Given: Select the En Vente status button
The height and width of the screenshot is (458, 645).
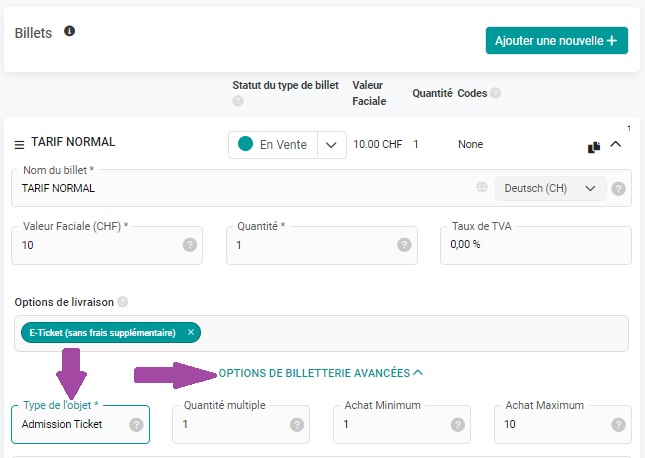Looking at the screenshot, I should click(273, 145).
